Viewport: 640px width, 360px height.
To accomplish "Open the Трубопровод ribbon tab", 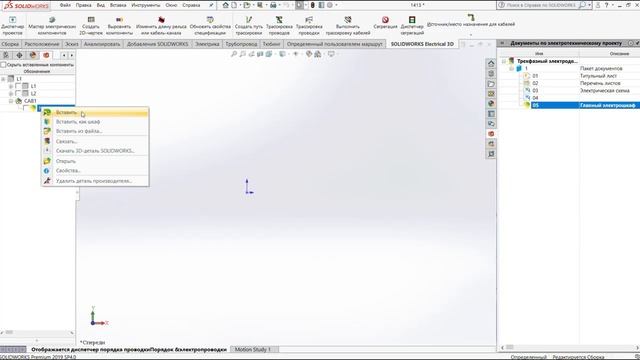I will (241, 44).
